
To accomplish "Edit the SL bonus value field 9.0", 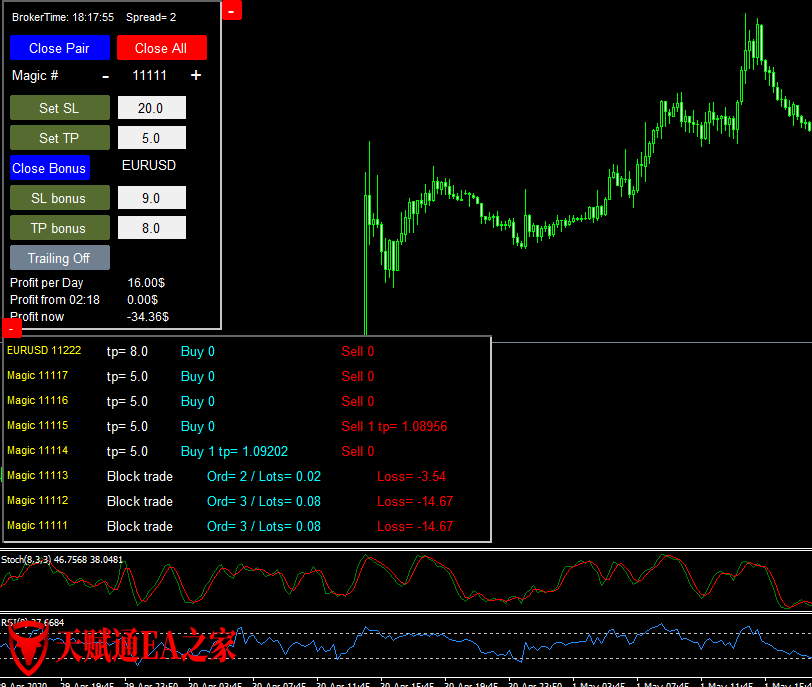I will (151, 198).
